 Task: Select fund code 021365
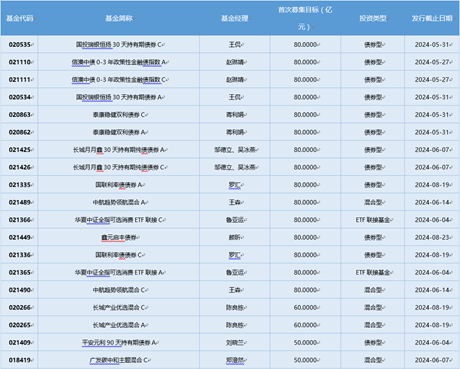tap(20, 273)
